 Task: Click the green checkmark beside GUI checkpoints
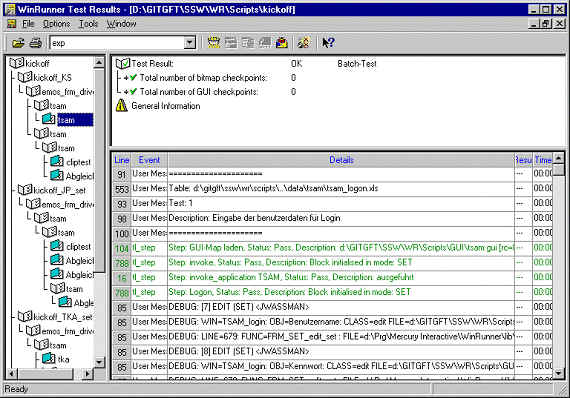pos(133,92)
